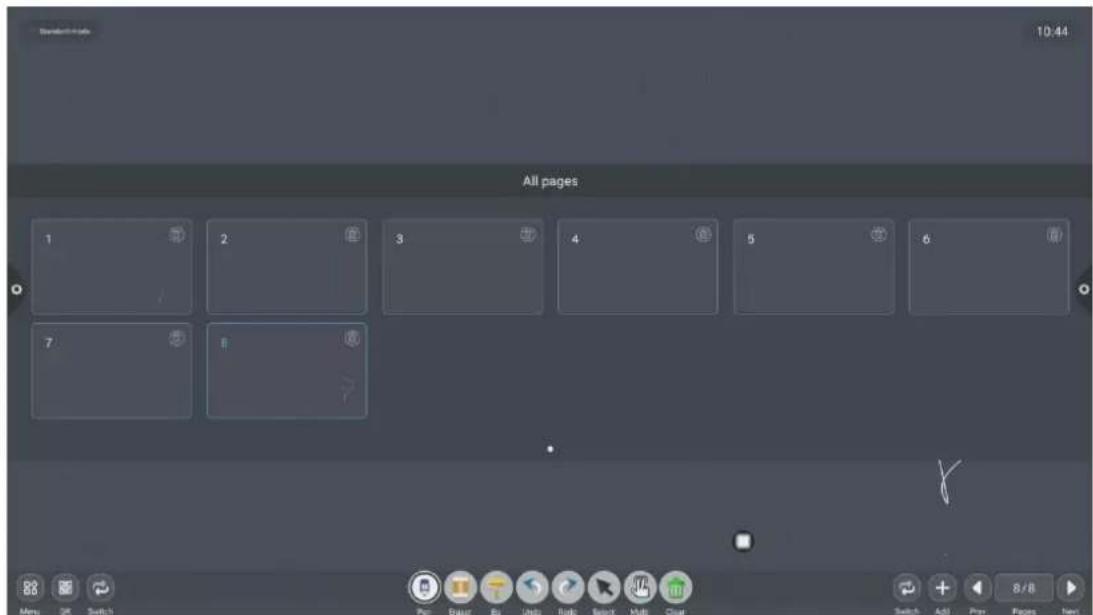This screenshot has width=1093, height=615.
Task: Select the Eraser tool
Action: 460,587
